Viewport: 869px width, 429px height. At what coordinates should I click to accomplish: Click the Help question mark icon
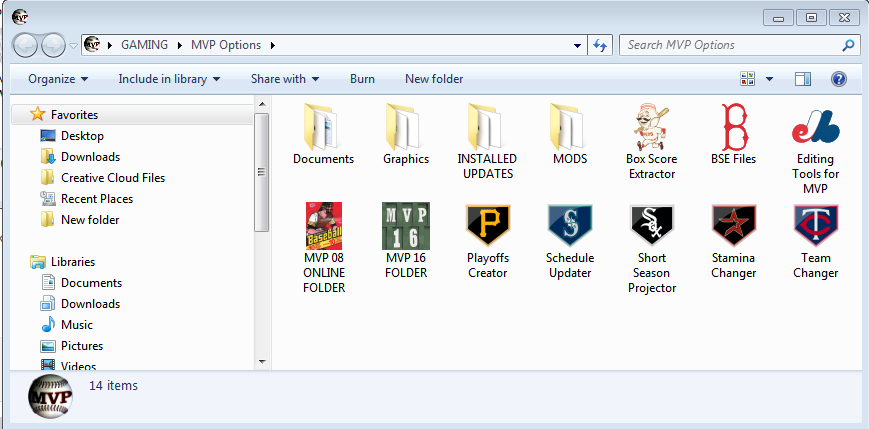[839, 79]
